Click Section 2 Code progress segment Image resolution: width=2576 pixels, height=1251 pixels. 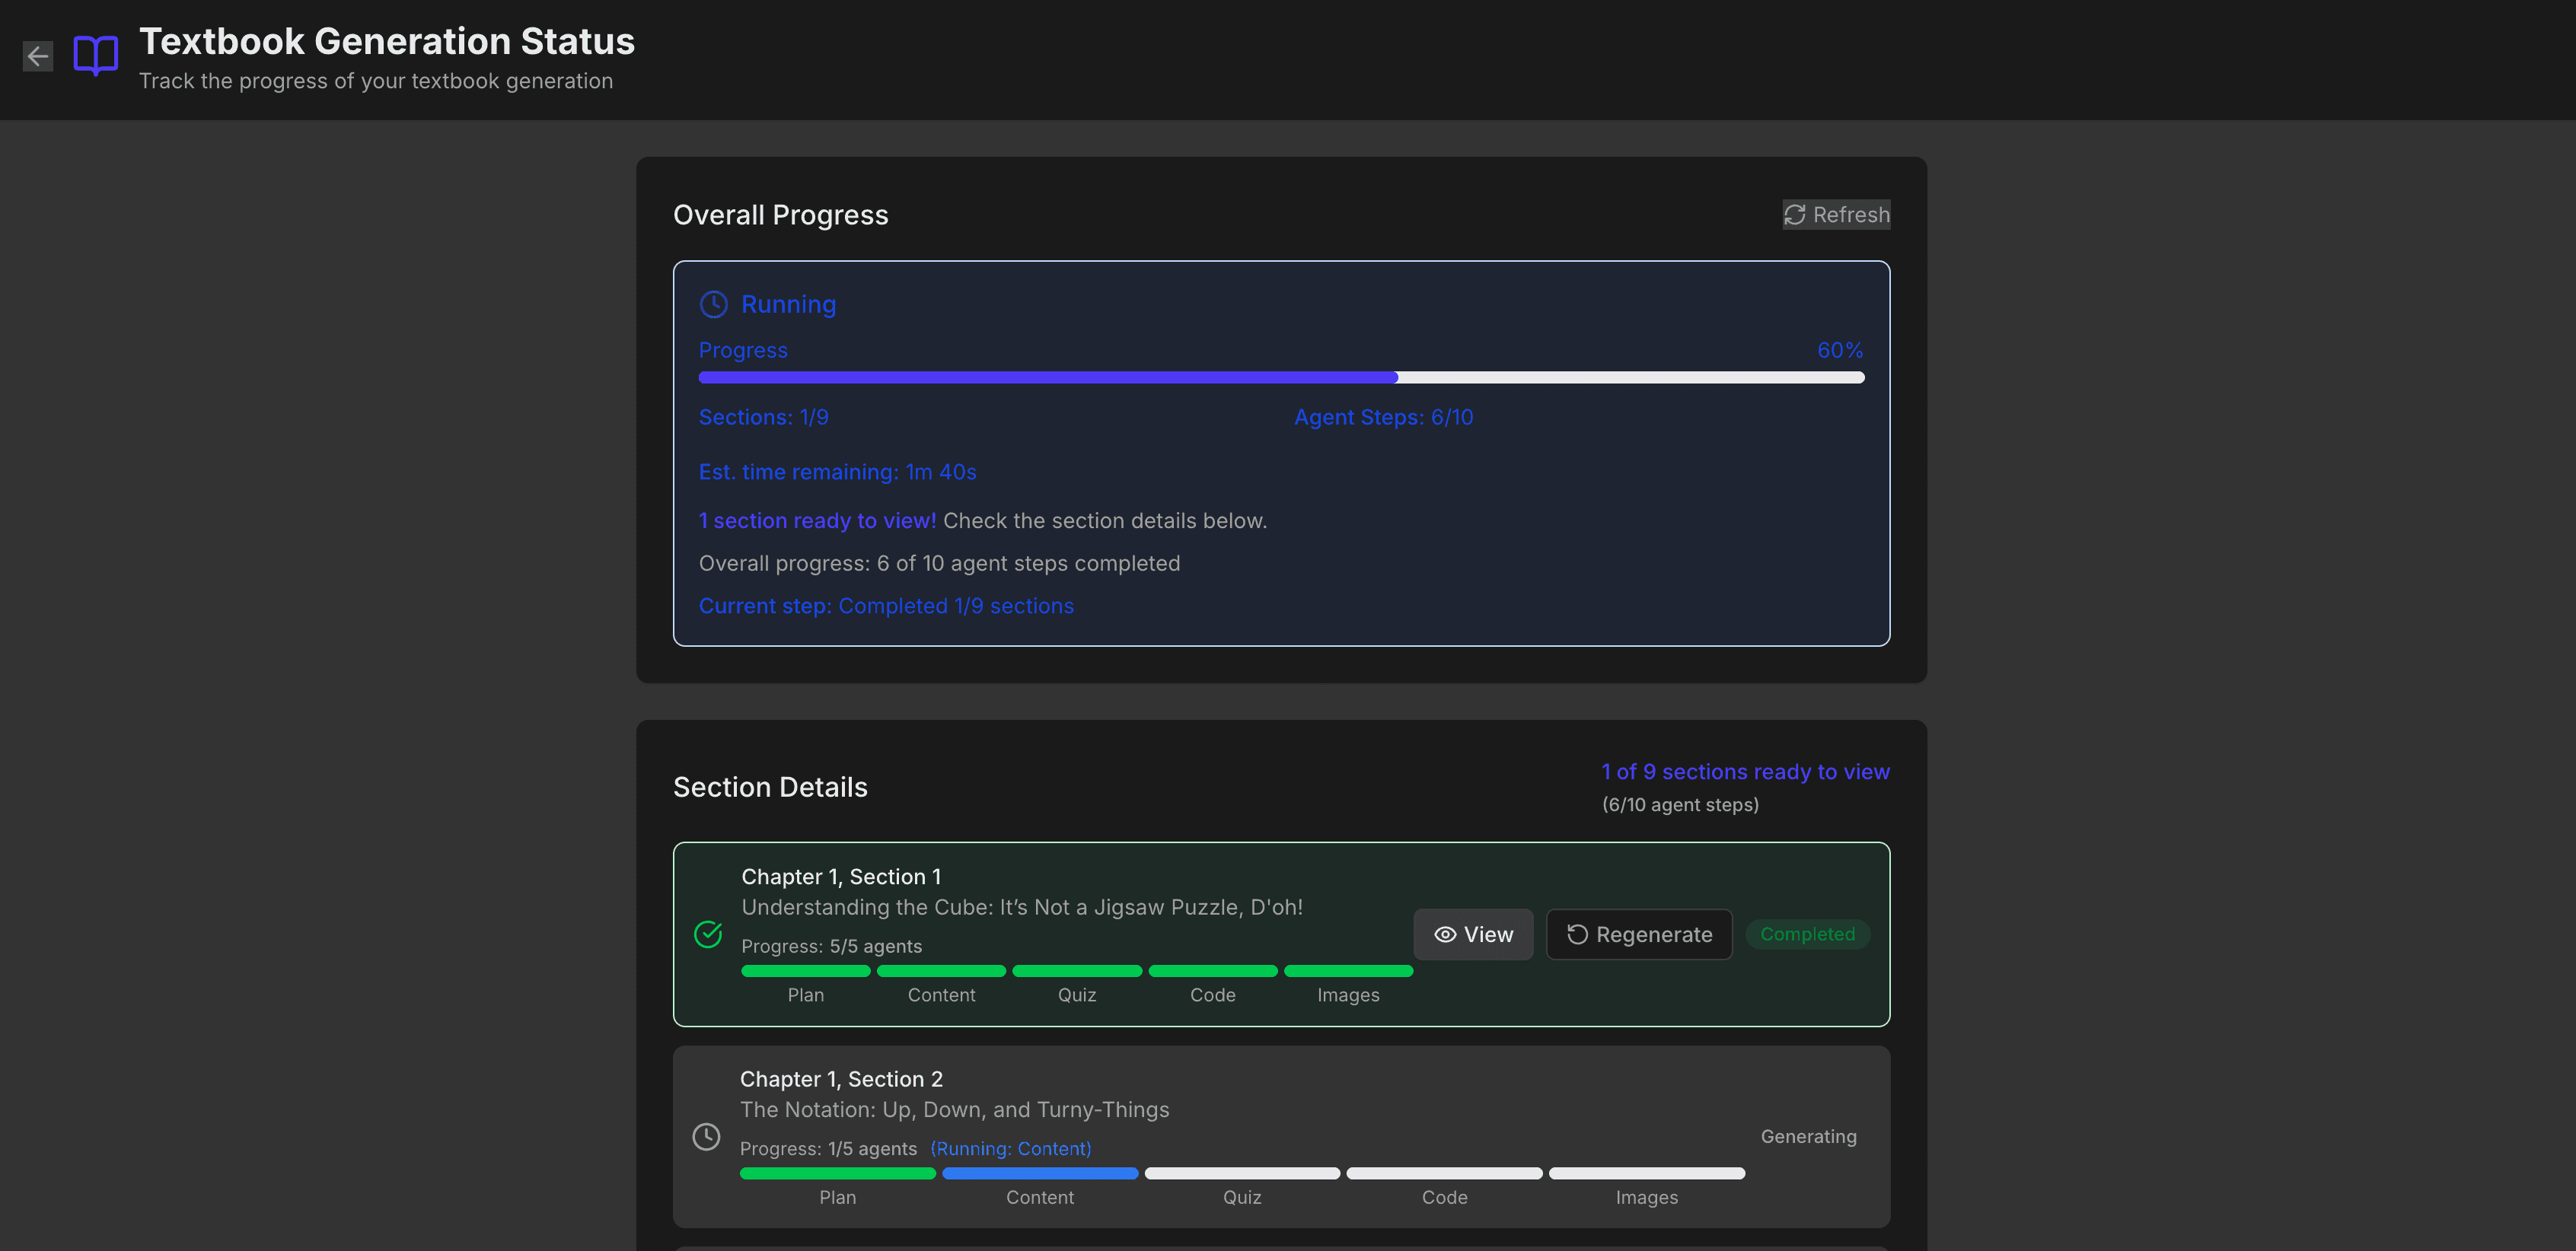(1445, 1174)
